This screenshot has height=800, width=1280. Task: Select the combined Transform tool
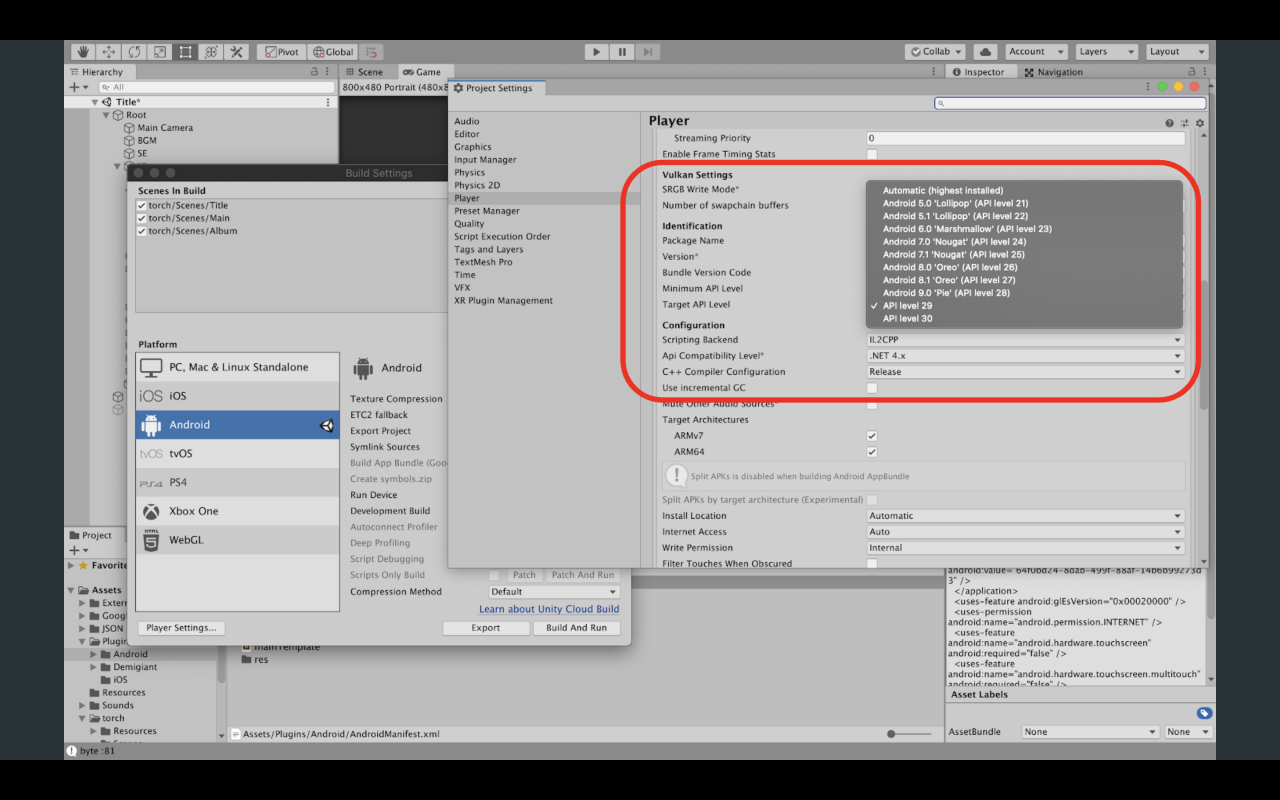click(x=211, y=52)
